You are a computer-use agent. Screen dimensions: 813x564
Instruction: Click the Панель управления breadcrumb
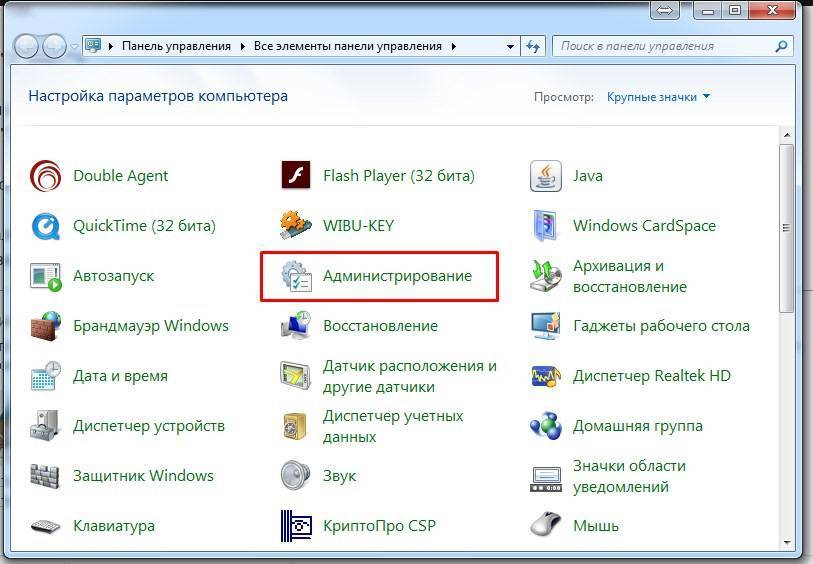(x=176, y=46)
